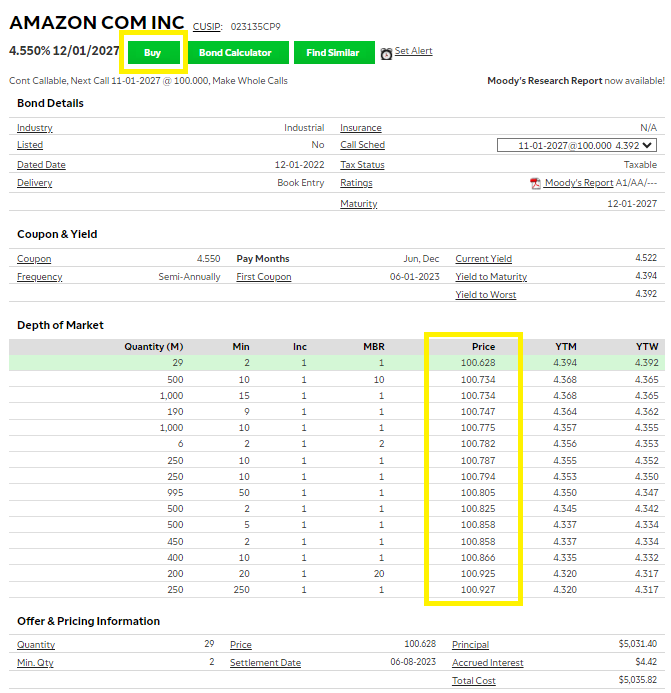671x693 pixels.
Task: Click the Price link under Offer & Pricing
Action: [240, 645]
